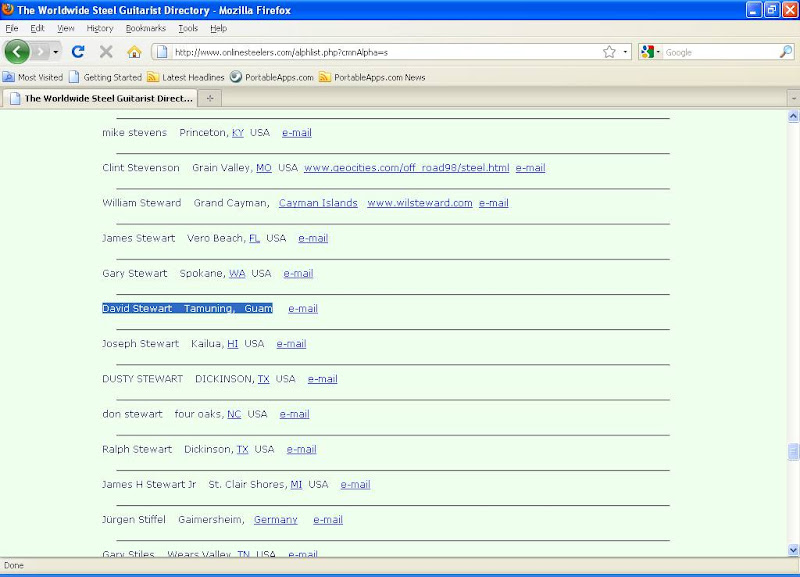Open the Latest Headlines feed bookmark

tap(186, 77)
